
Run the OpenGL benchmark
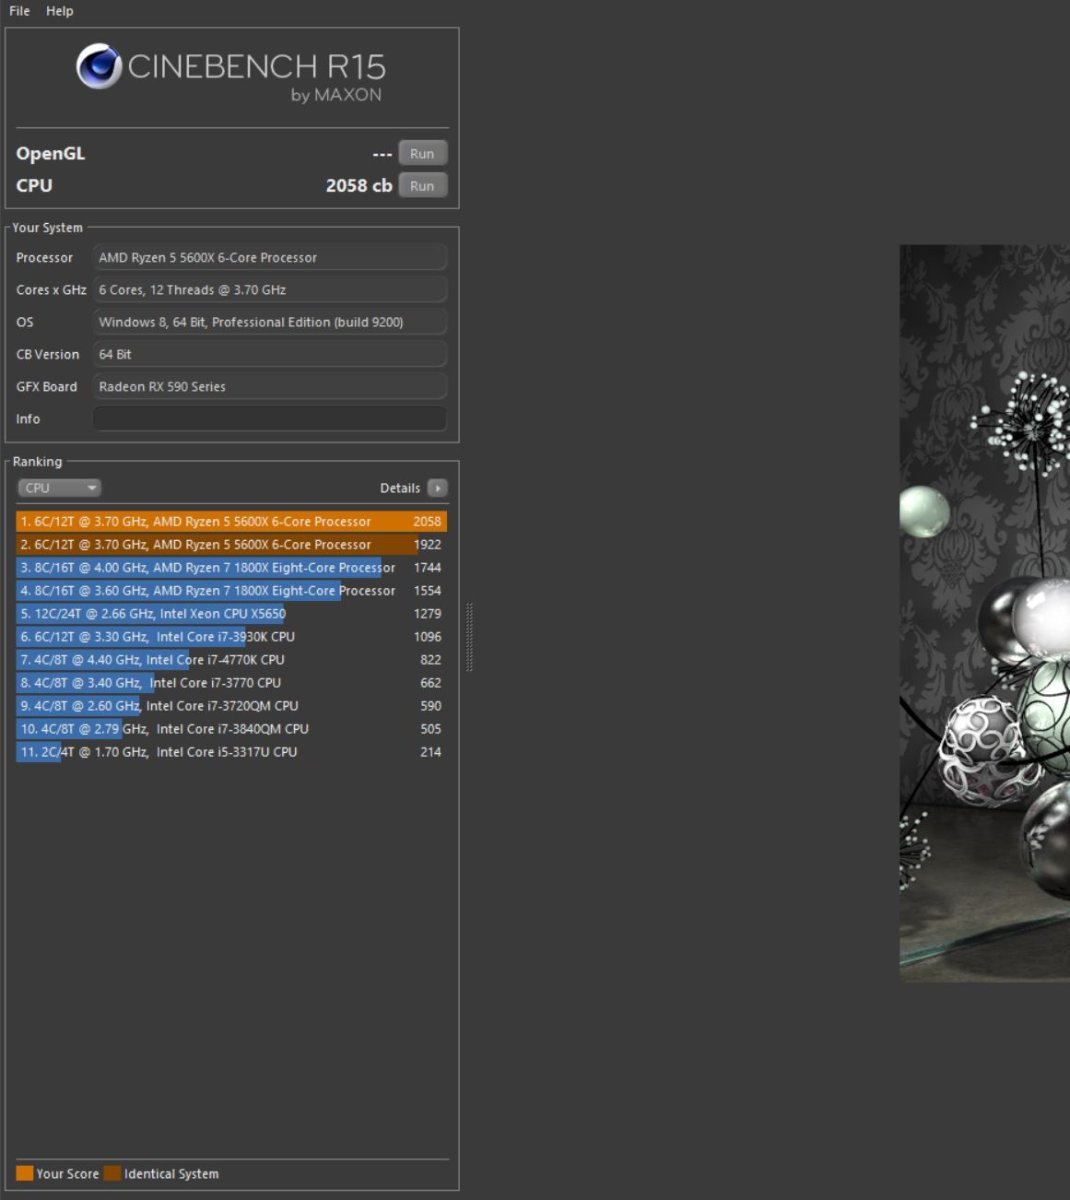click(x=422, y=153)
